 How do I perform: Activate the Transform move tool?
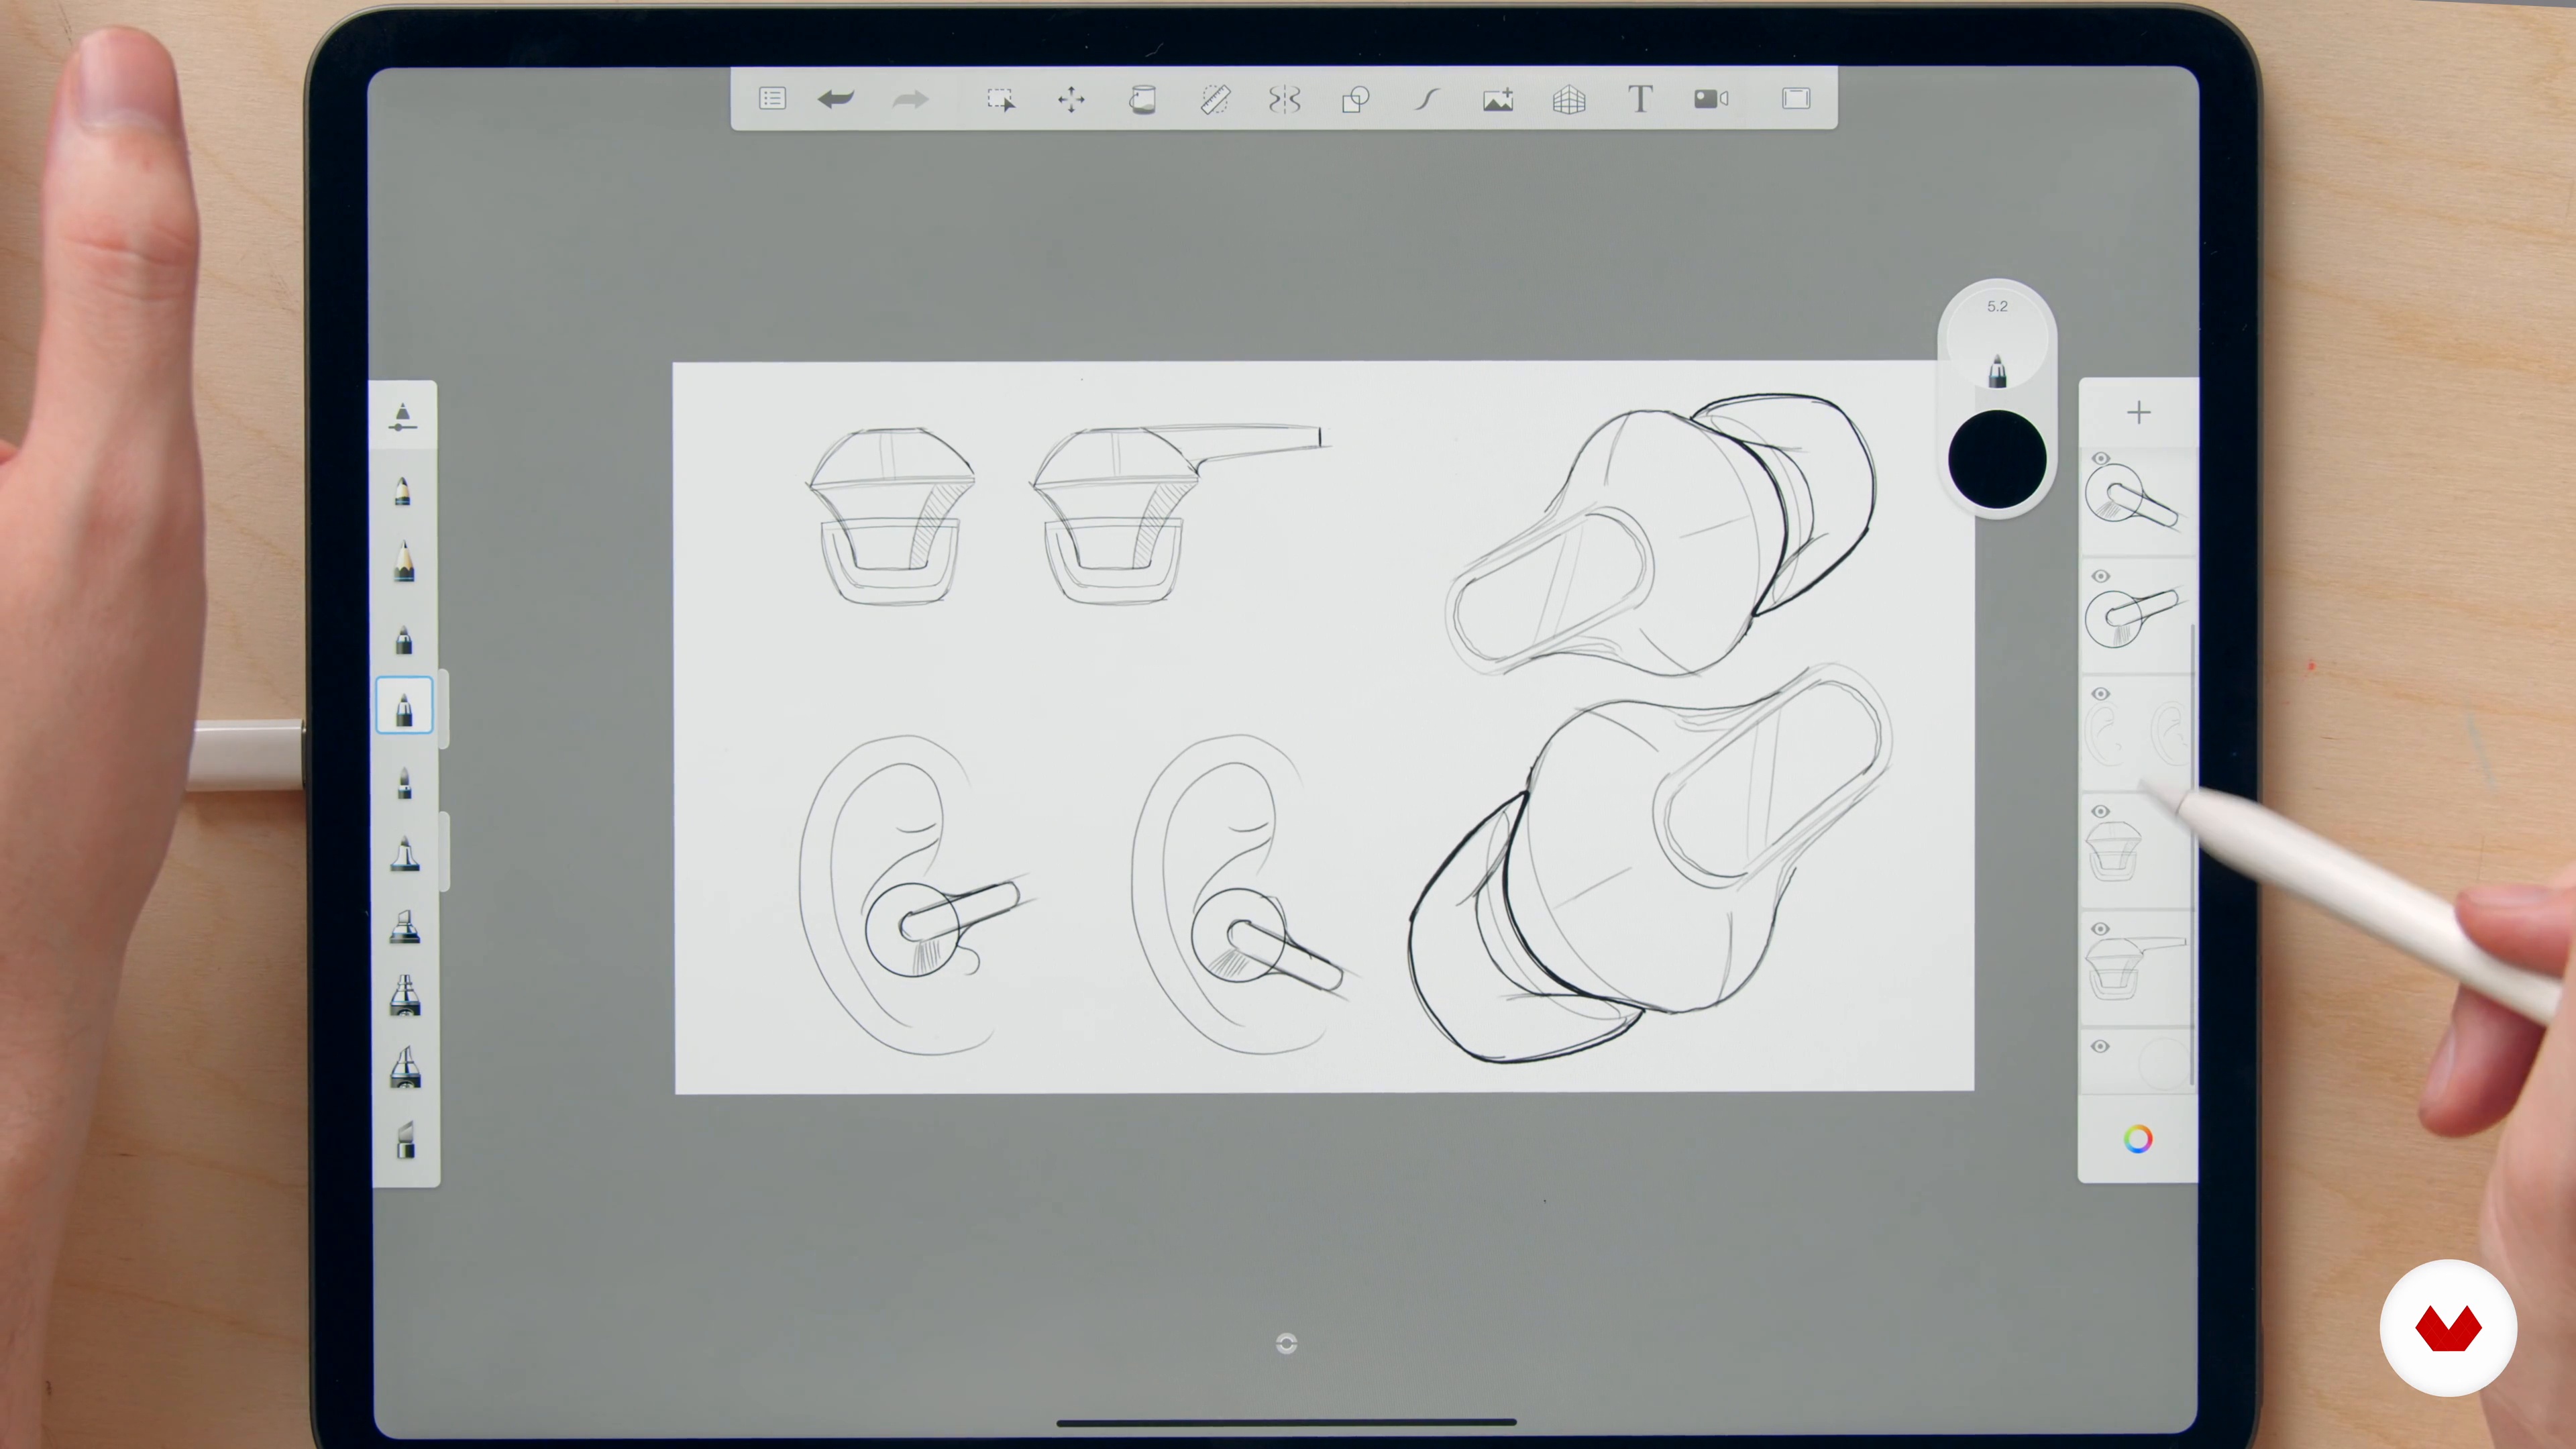[x=1071, y=99]
